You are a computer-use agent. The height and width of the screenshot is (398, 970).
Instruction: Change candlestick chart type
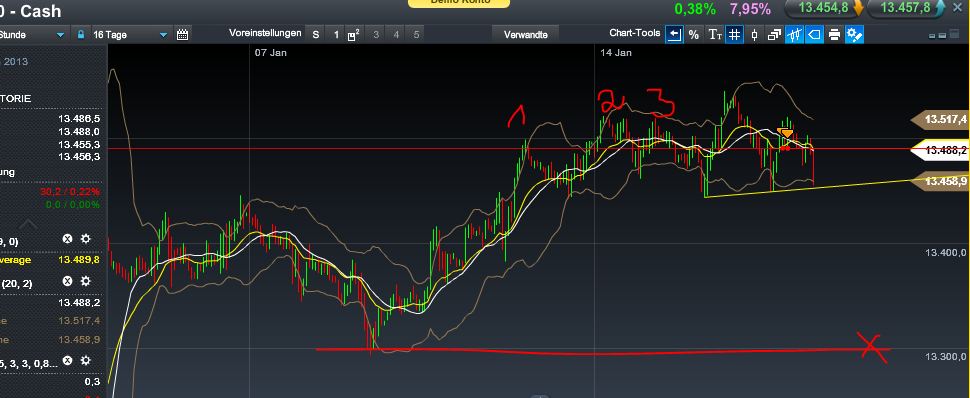pos(754,35)
